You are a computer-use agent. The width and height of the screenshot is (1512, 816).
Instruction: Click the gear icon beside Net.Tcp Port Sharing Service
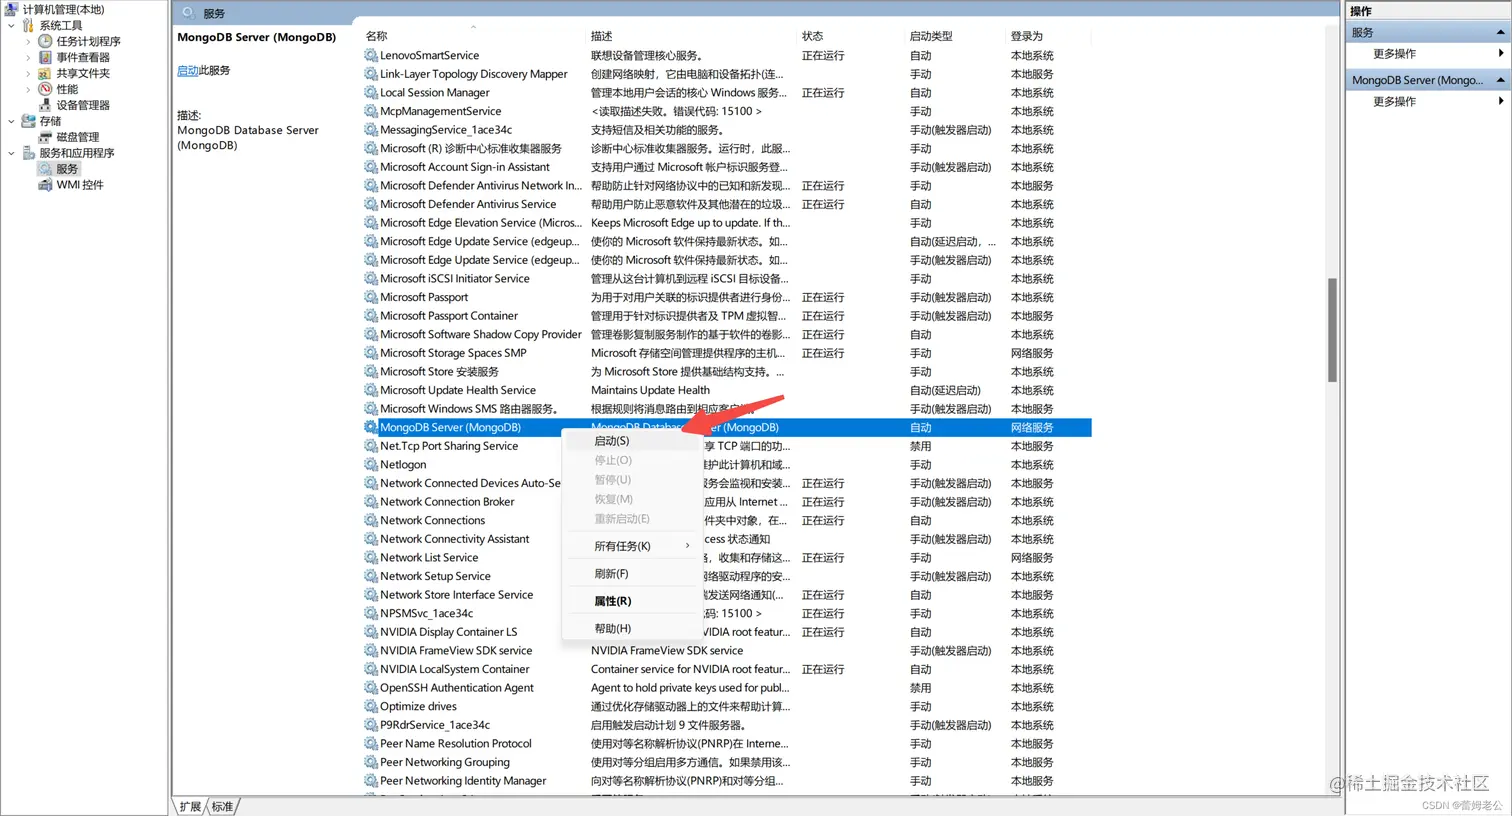(x=371, y=446)
